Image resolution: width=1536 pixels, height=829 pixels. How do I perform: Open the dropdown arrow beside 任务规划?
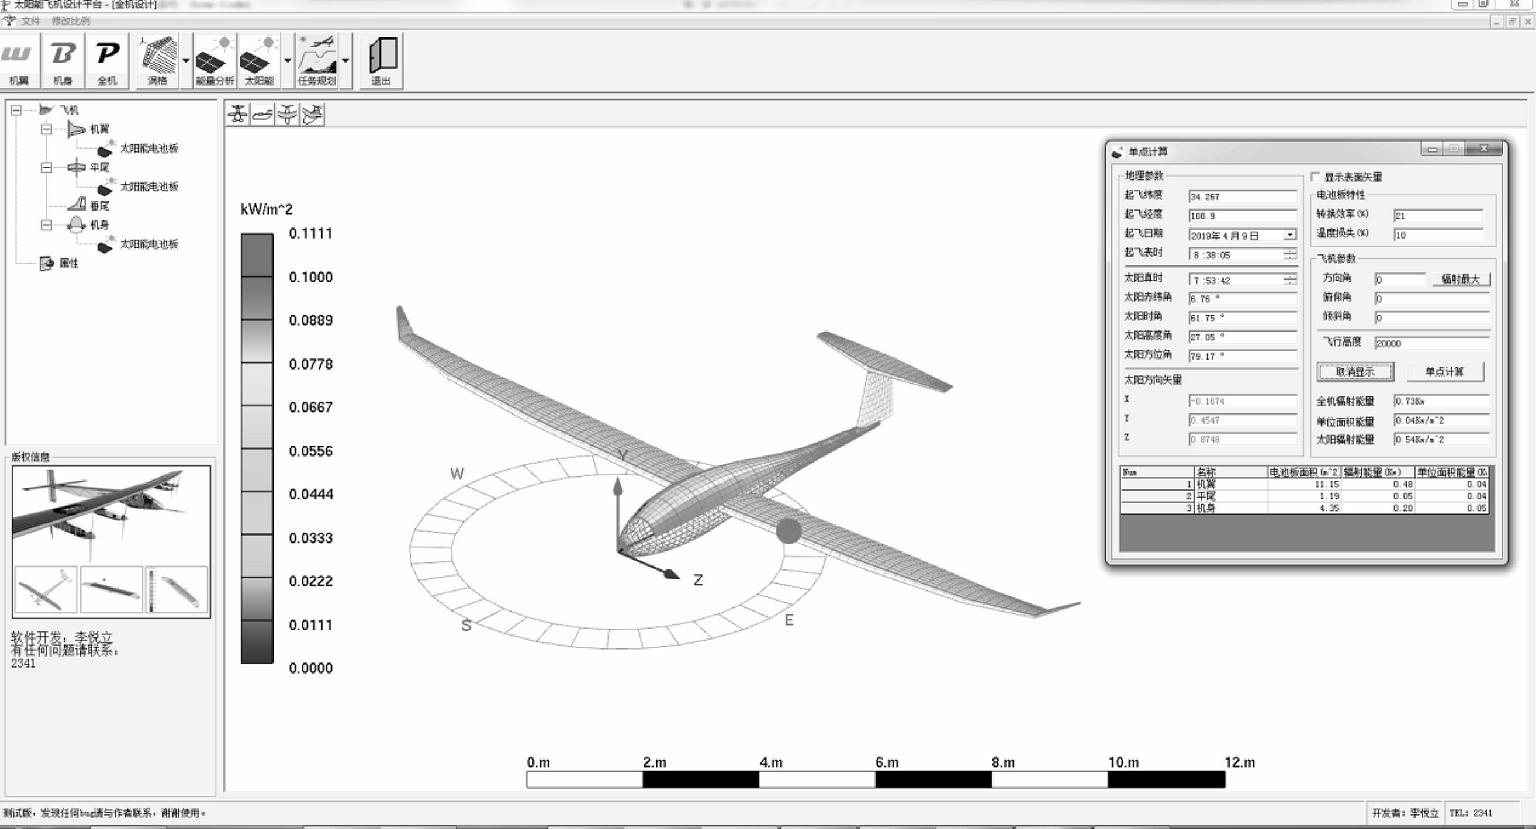pos(346,61)
